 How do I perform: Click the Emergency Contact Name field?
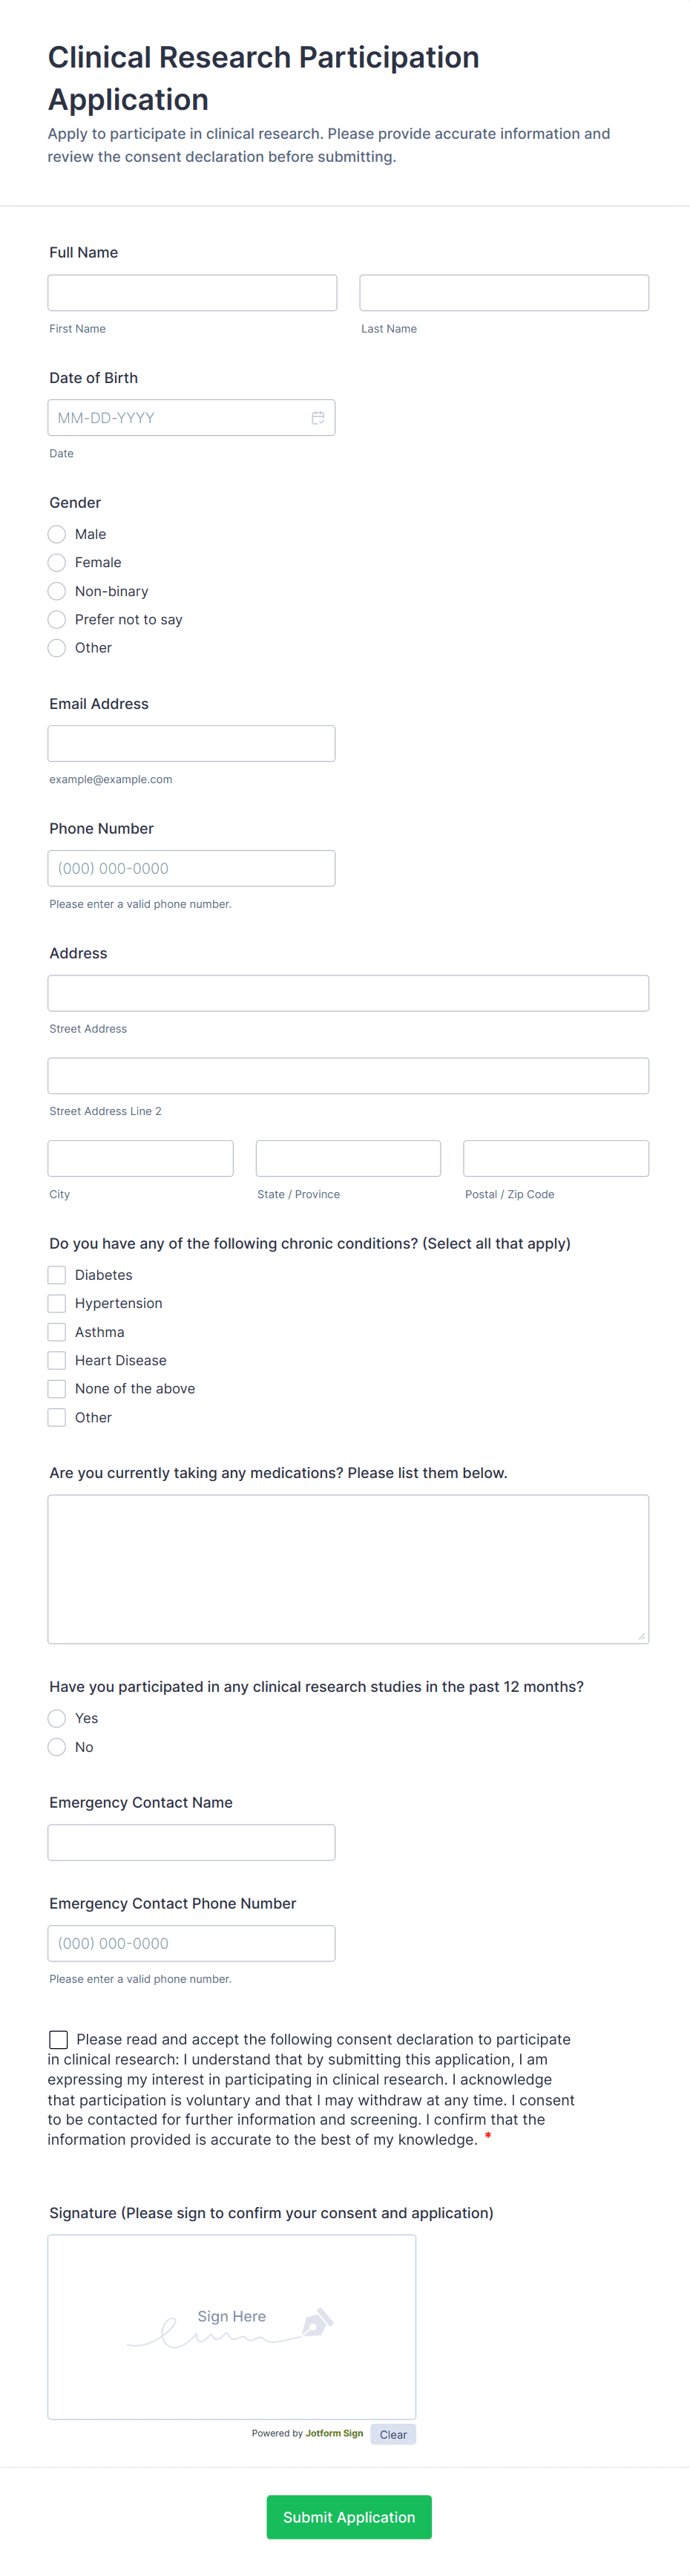click(191, 1842)
